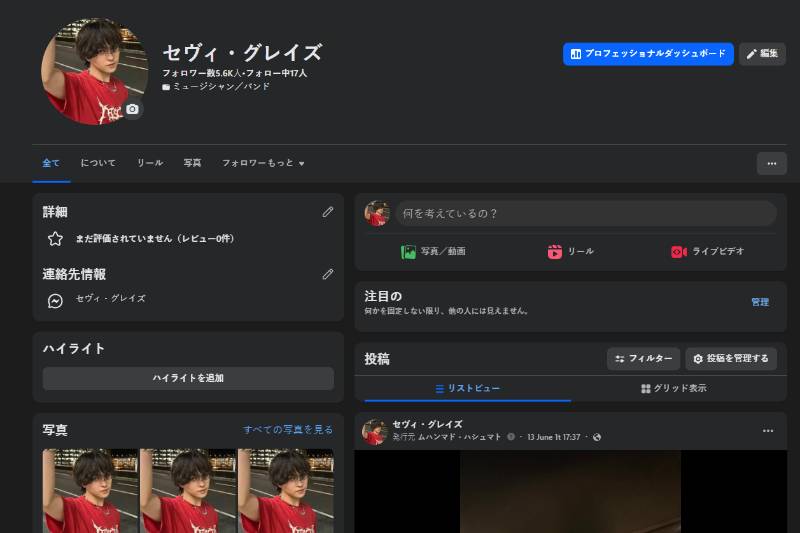Viewport: 800px width, 533px height.
Task: Create a リール from composer
Action: [x=570, y=251]
